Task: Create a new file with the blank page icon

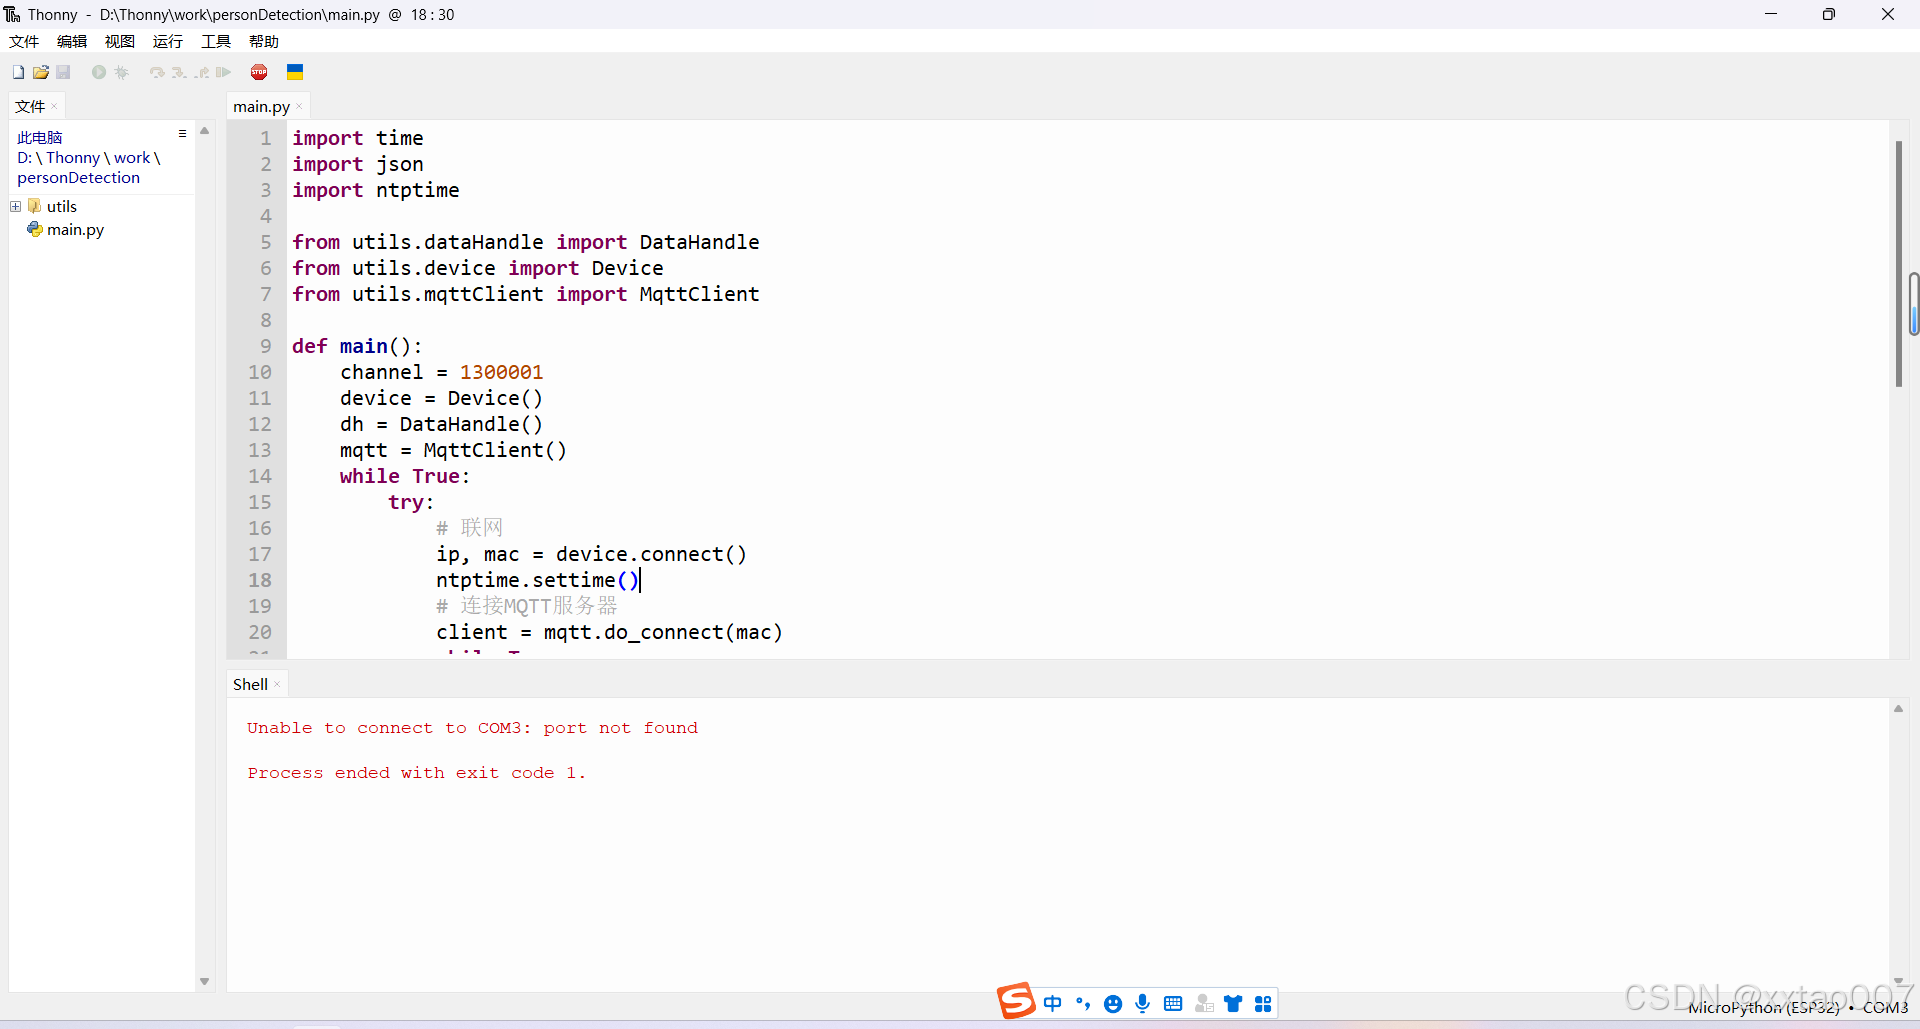Action: (x=17, y=72)
